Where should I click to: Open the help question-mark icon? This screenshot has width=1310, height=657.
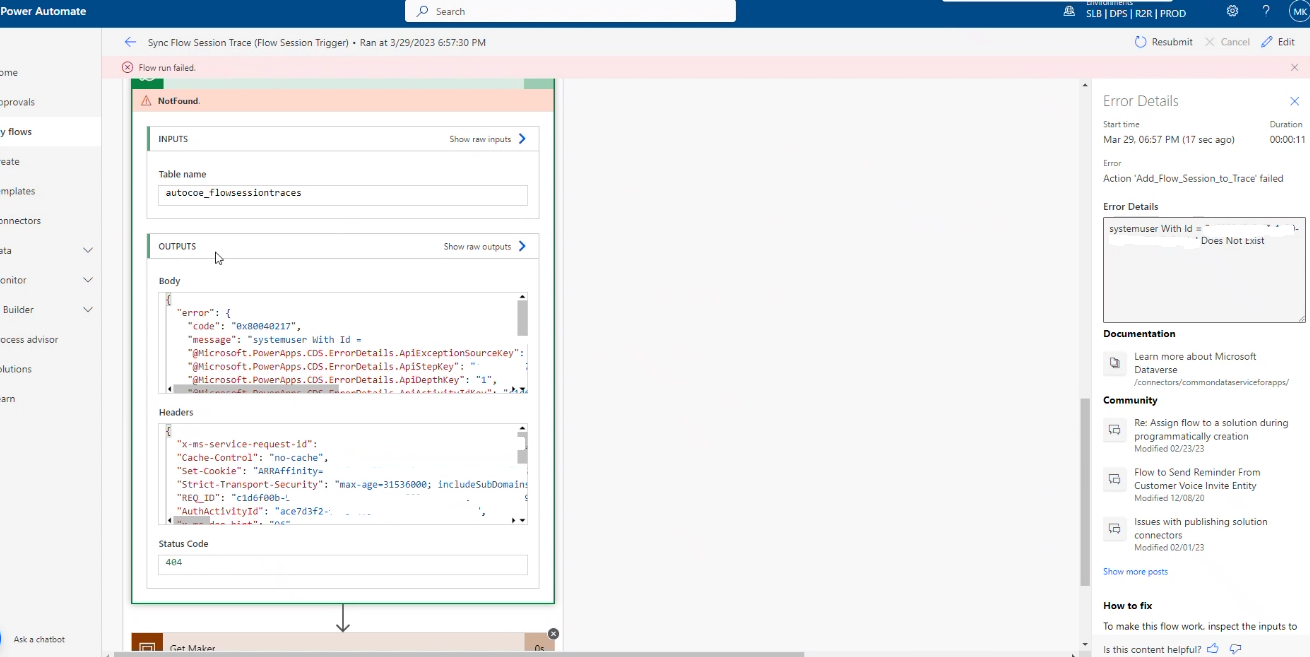[x=1265, y=11]
